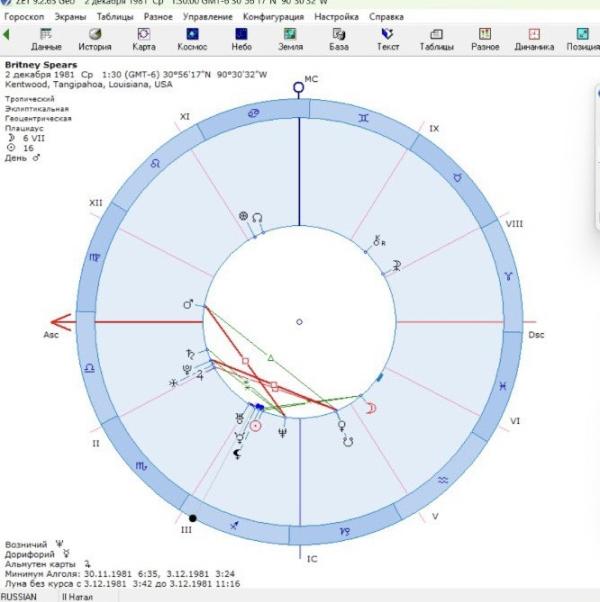
Task: Click the Возничий line at bottom
Action: tap(34, 545)
